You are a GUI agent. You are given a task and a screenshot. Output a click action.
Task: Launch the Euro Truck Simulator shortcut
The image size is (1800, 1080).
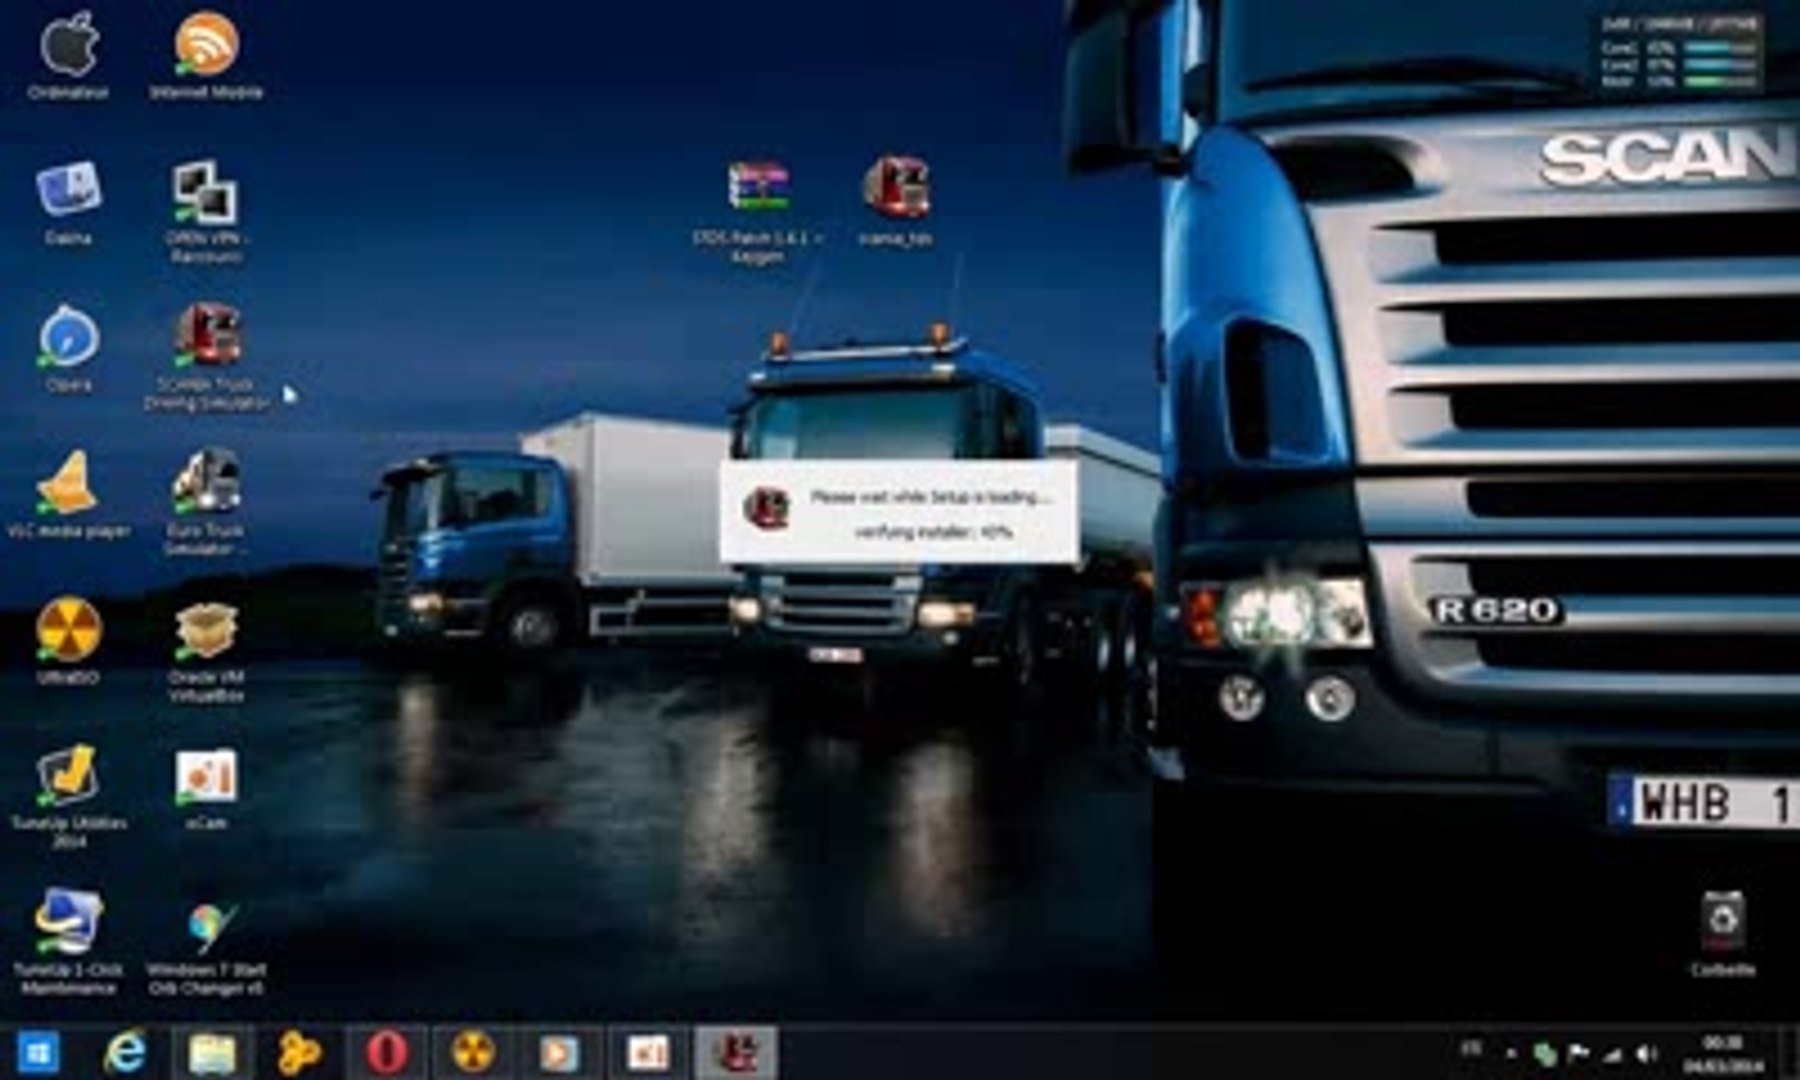(x=206, y=503)
